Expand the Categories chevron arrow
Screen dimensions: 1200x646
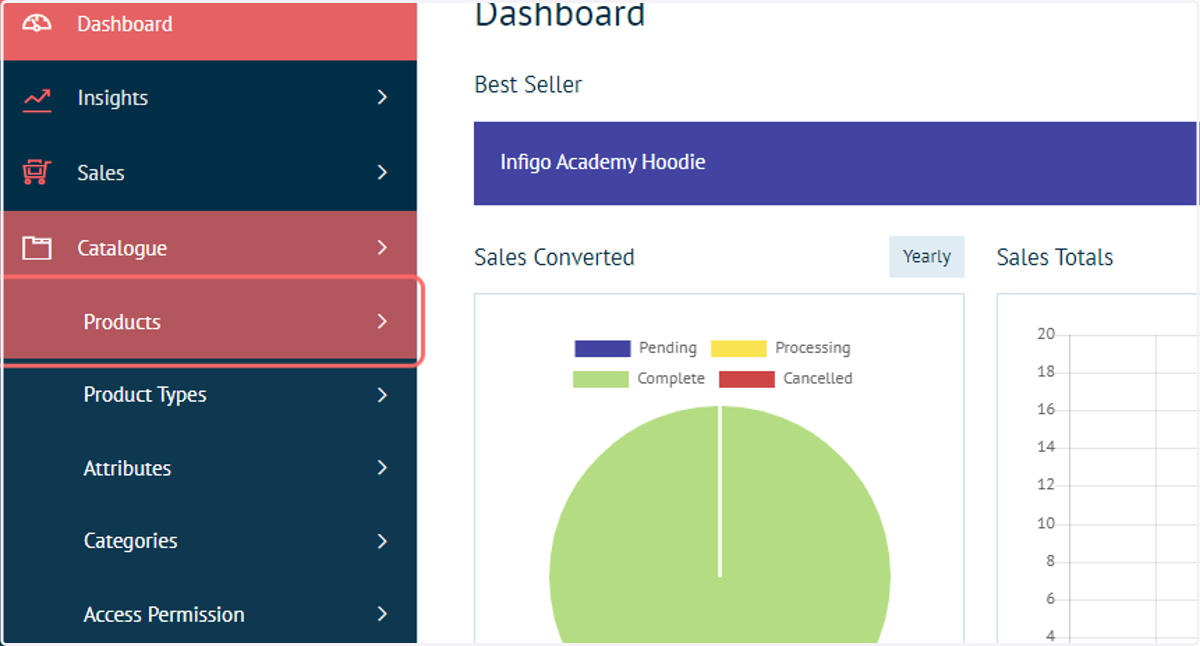(x=382, y=541)
